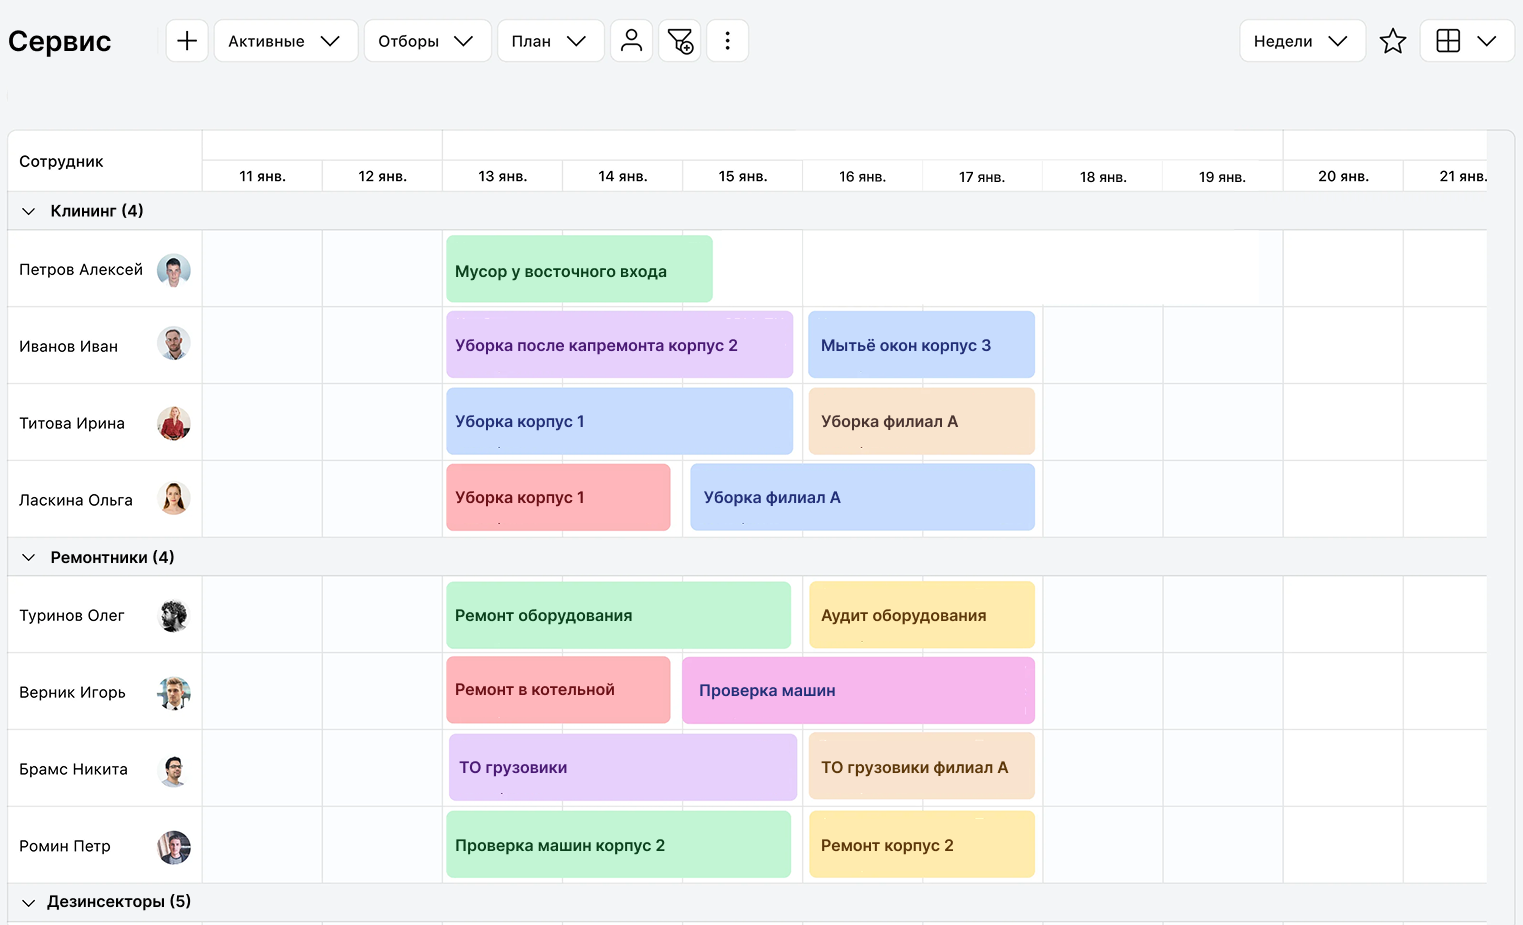Open the Отборы dropdown
Screen dimensions: 1523x925
click(x=427, y=41)
